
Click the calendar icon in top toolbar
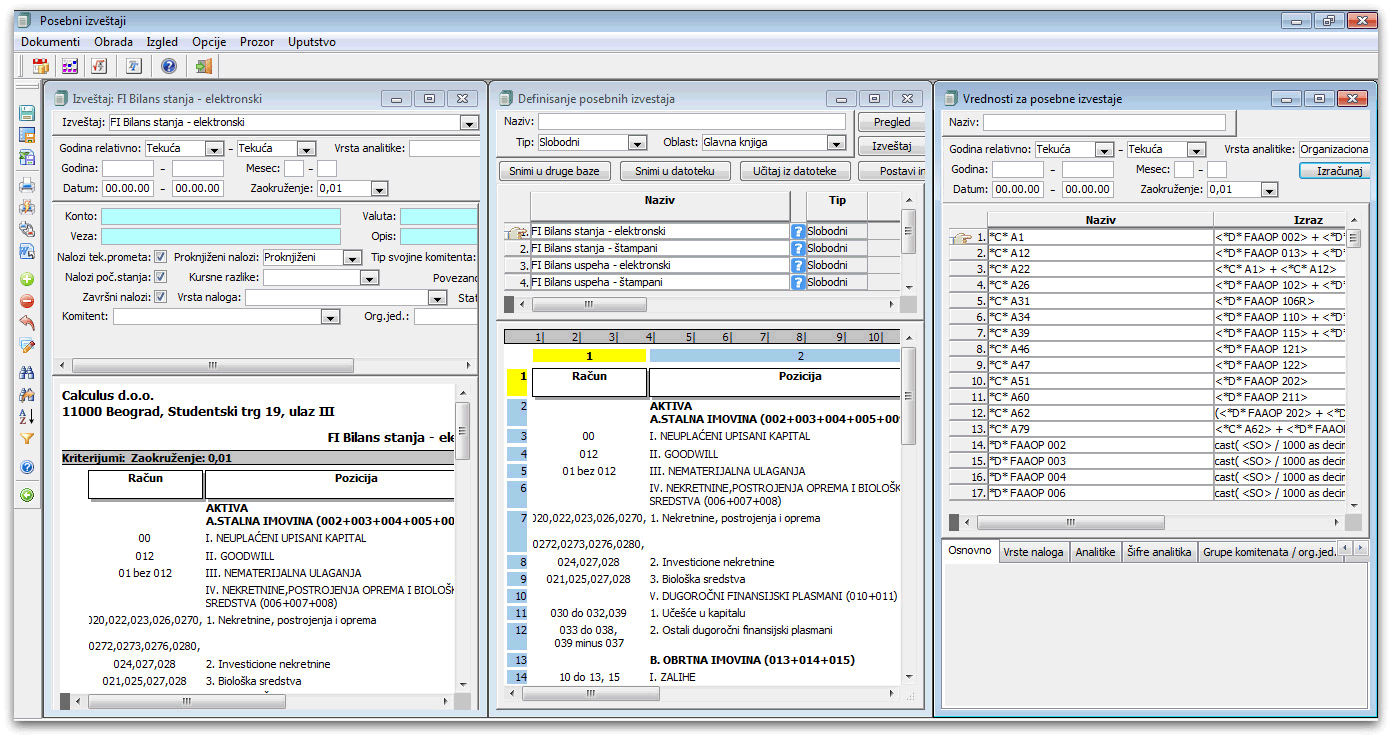click(41, 66)
